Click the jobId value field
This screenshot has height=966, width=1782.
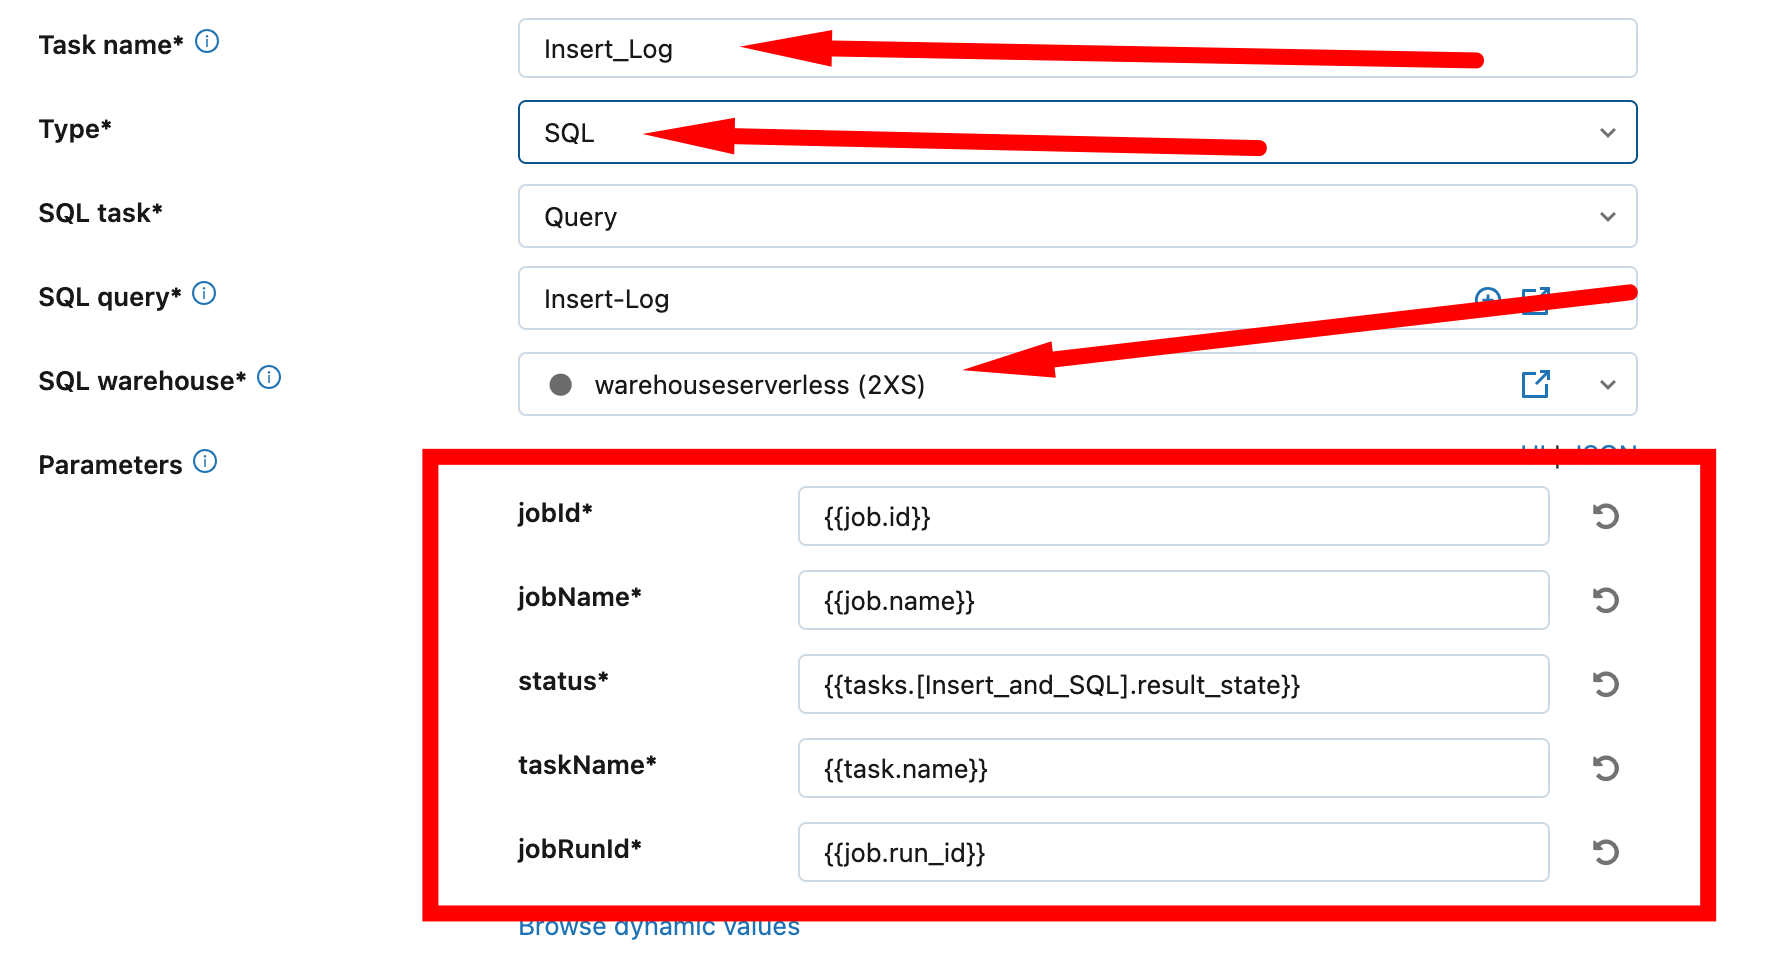tap(1173, 516)
